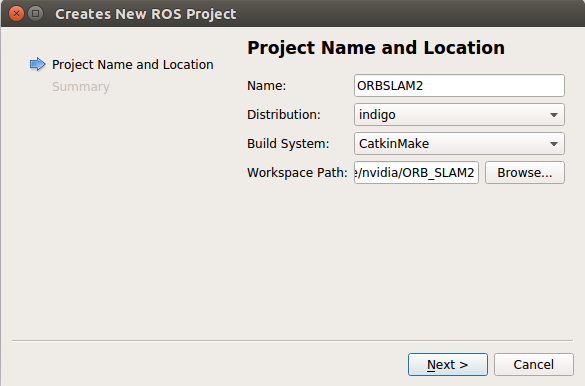Select the Summary step in the sidebar
Viewport: 585px width, 386px height.
81,87
